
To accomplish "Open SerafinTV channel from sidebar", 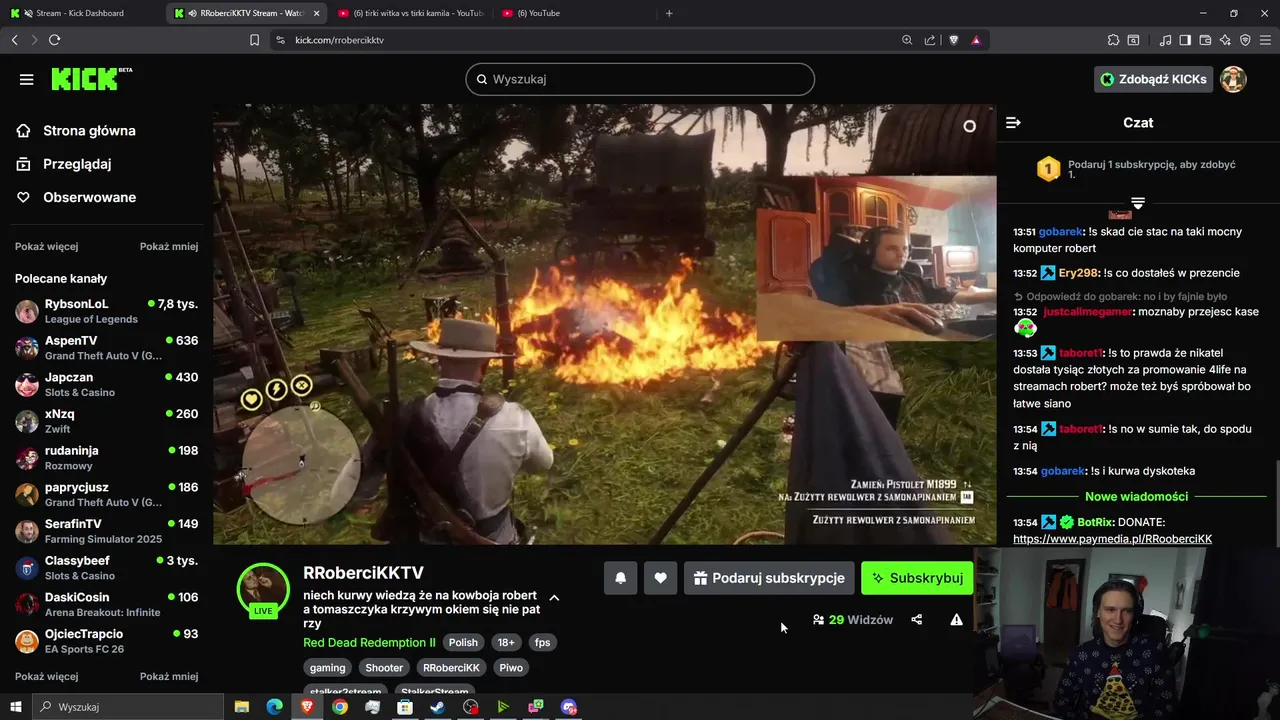I will click(x=106, y=531).
